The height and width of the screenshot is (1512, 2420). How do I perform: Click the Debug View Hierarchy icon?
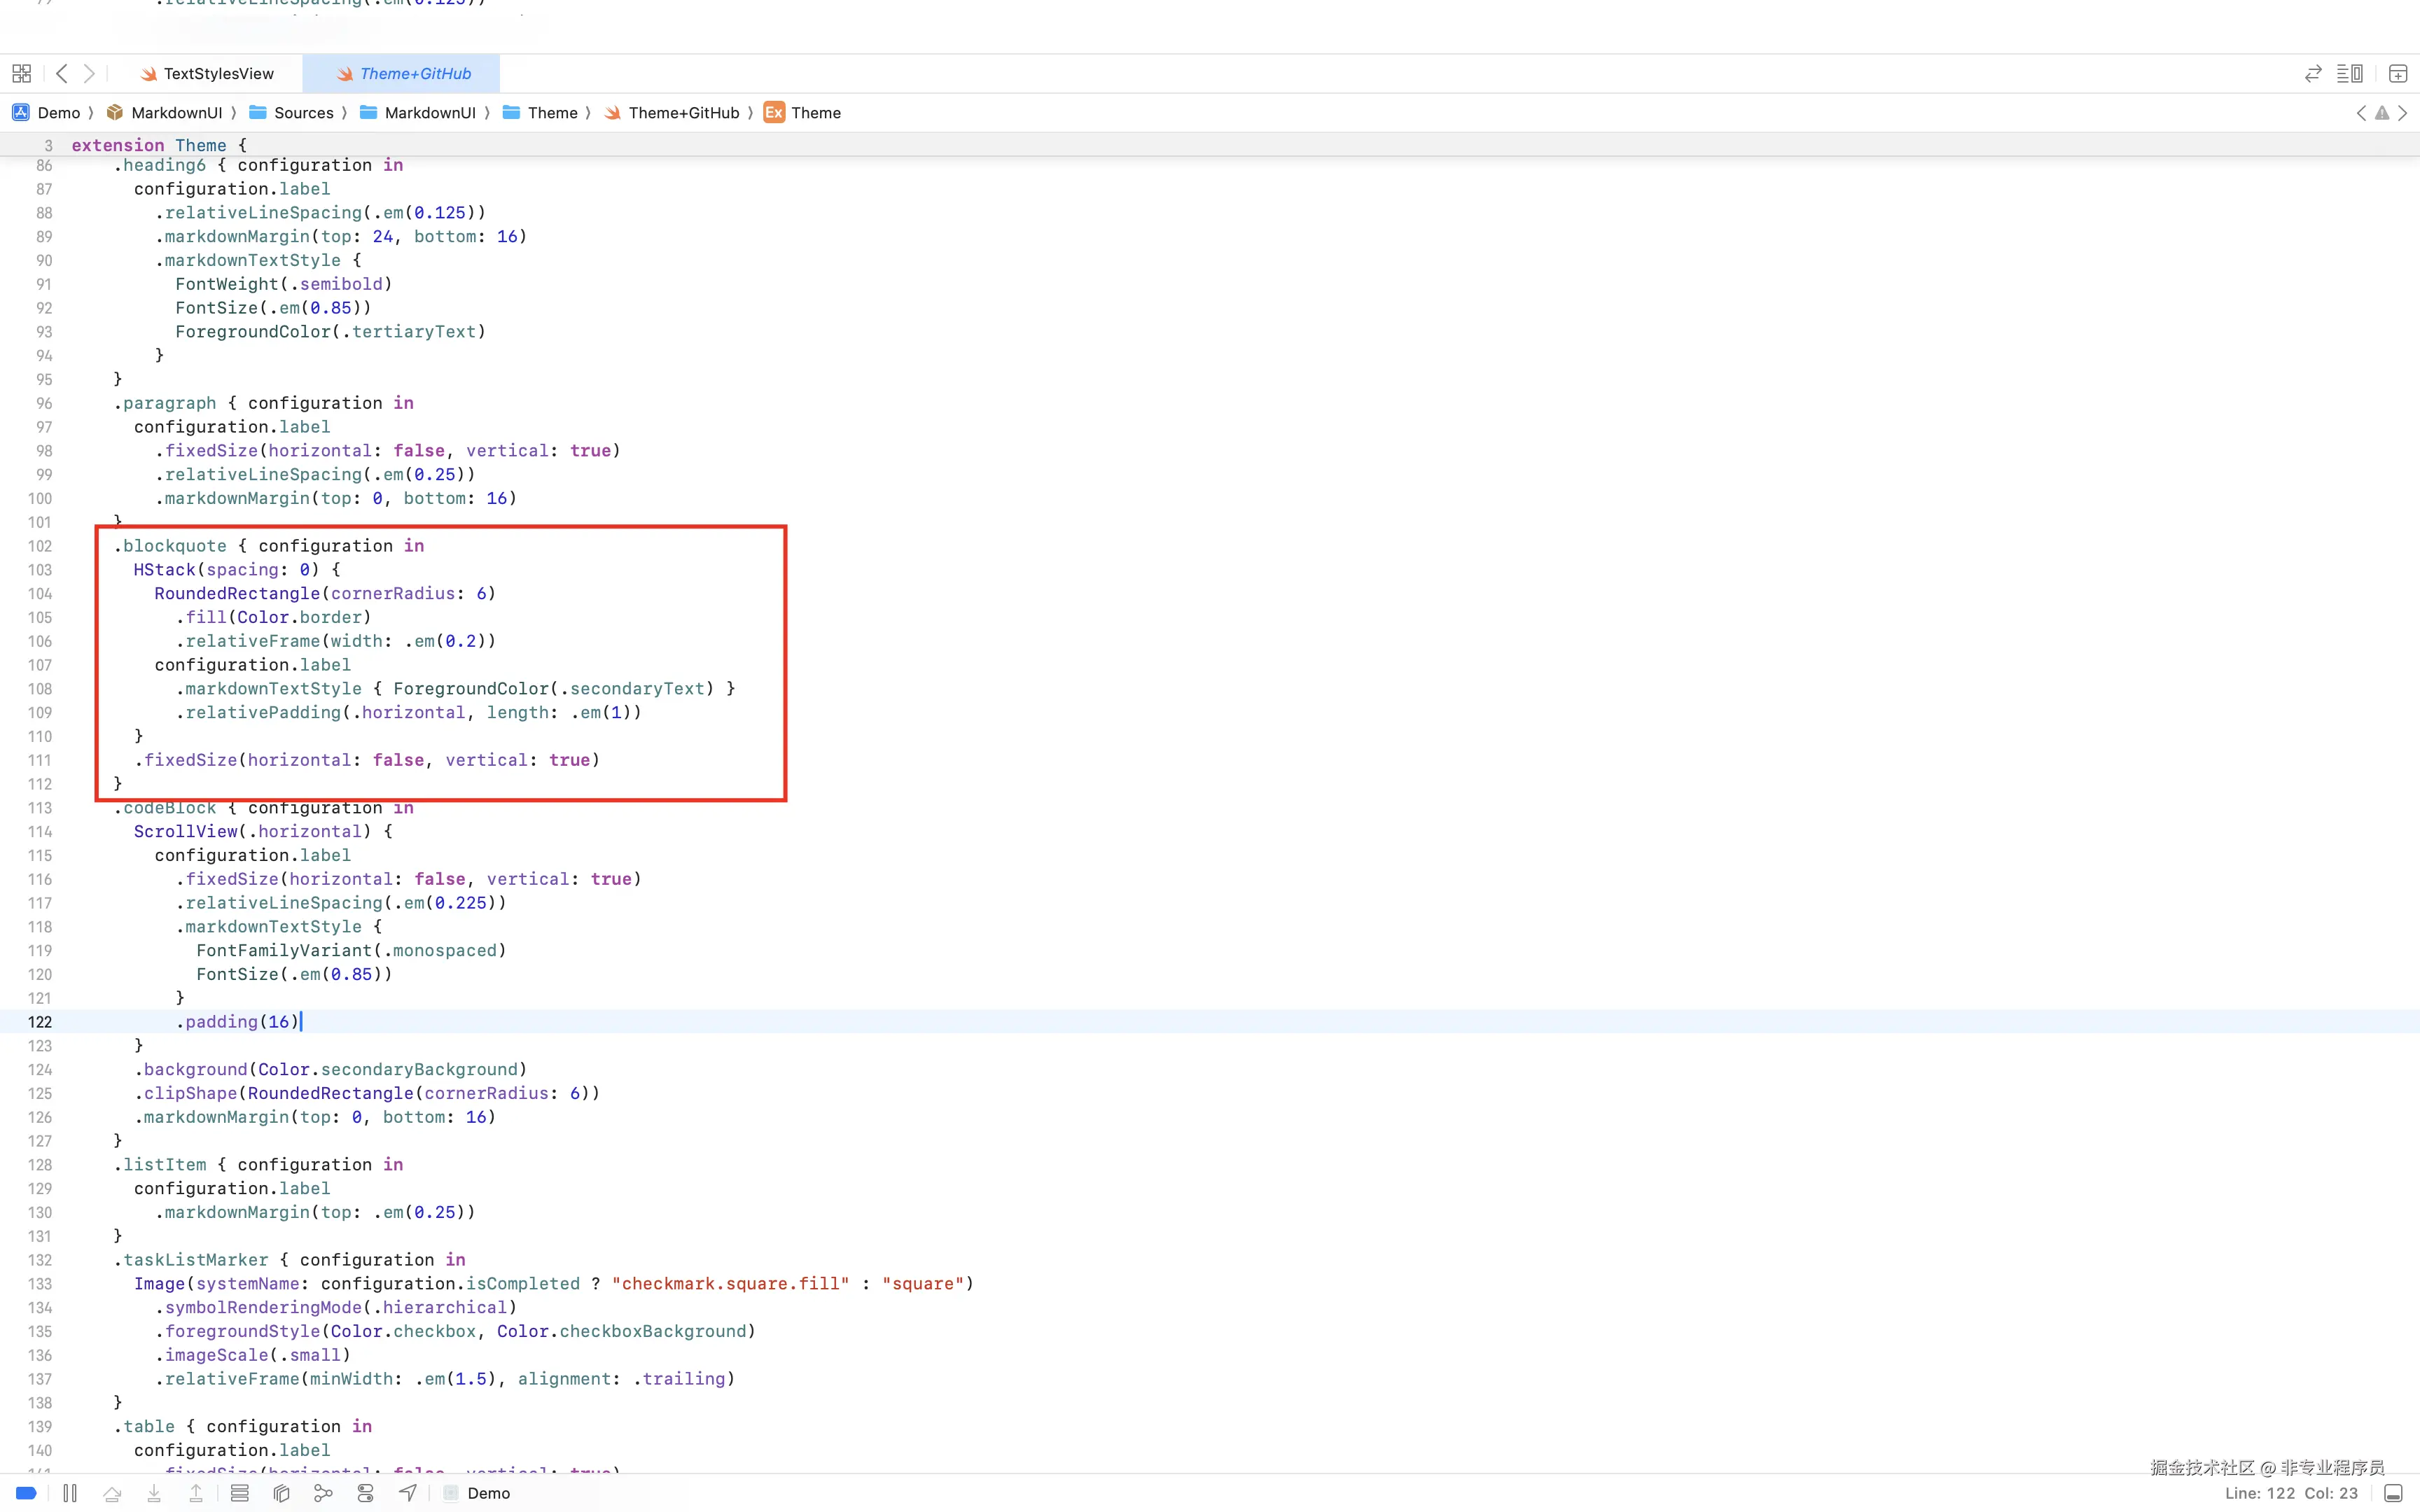point(281,1493)
